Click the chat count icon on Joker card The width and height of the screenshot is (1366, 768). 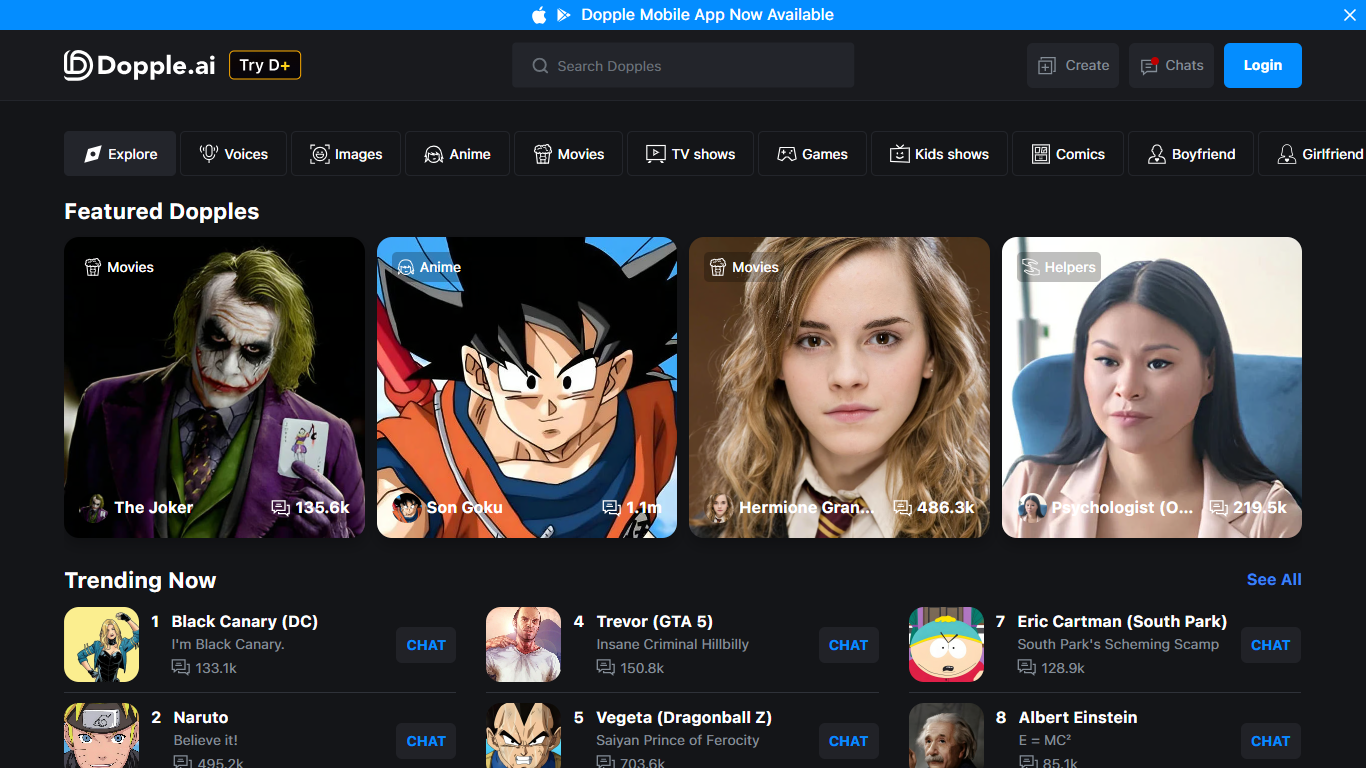(x=280, y=508)
